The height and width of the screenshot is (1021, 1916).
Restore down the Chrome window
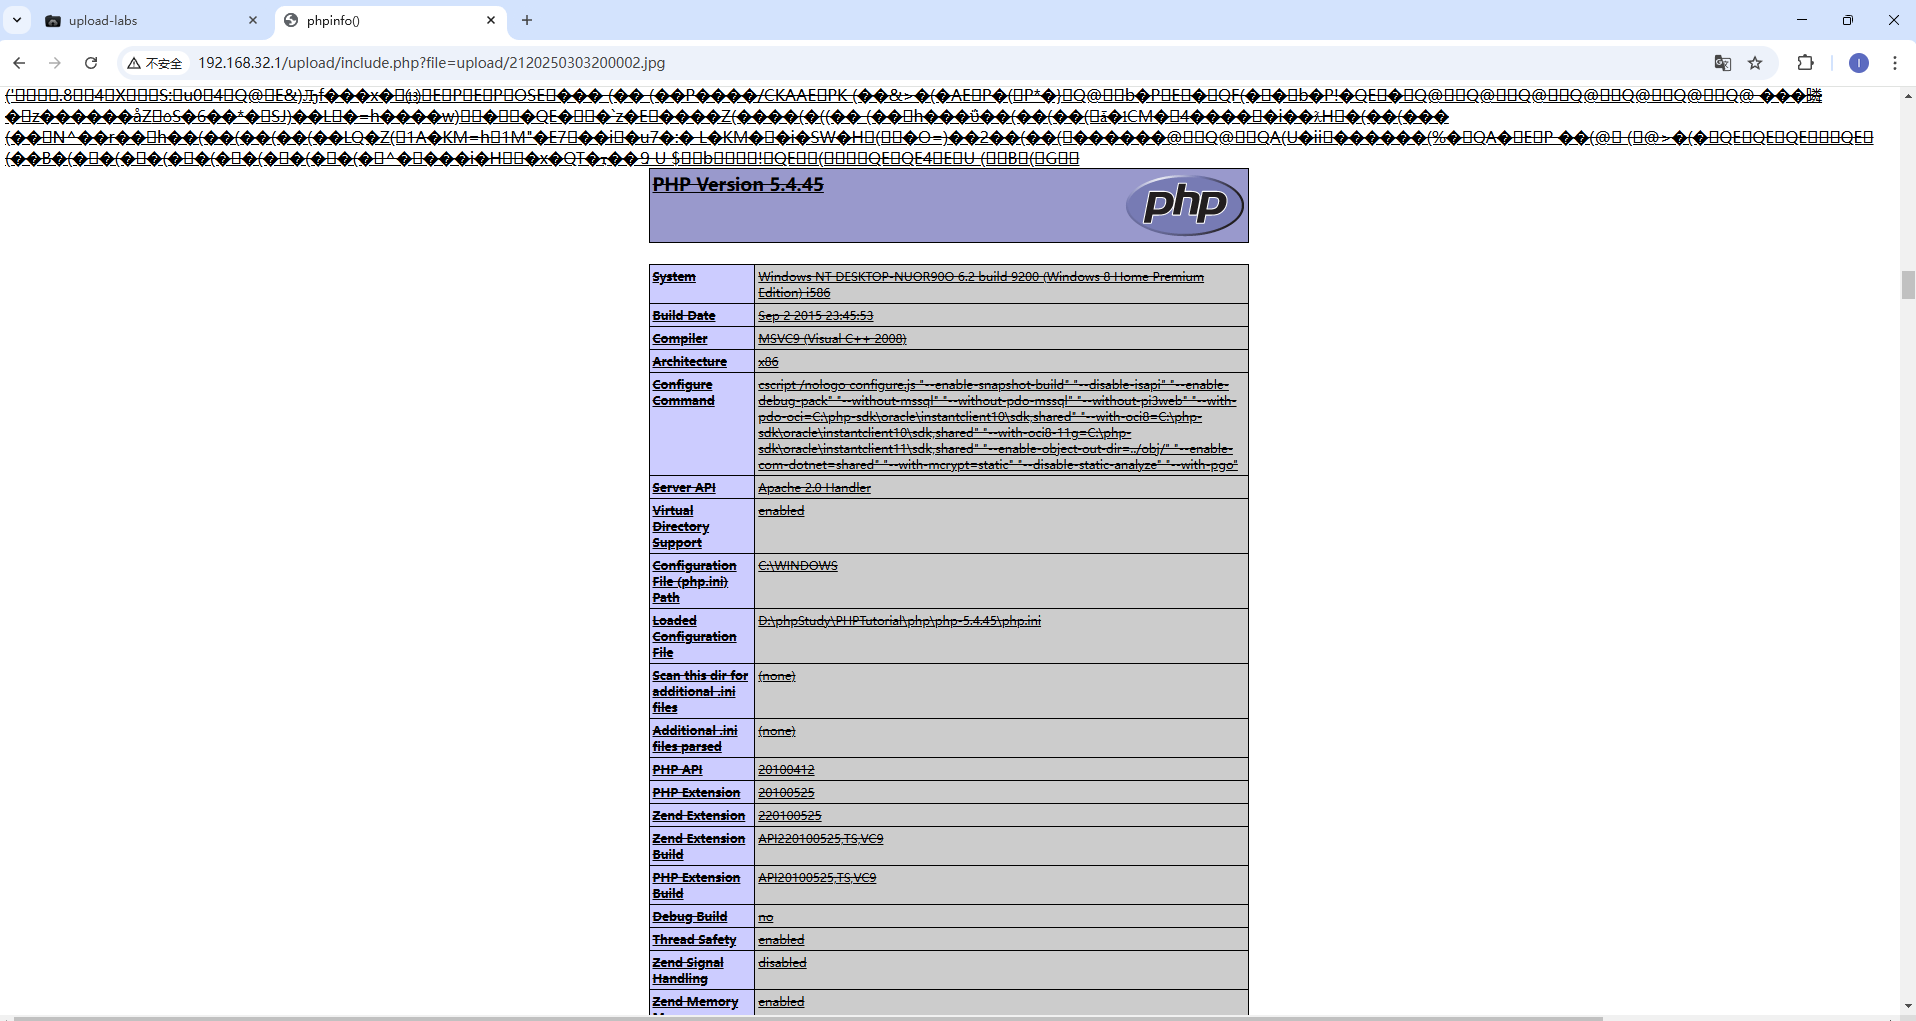point(1848,20)
